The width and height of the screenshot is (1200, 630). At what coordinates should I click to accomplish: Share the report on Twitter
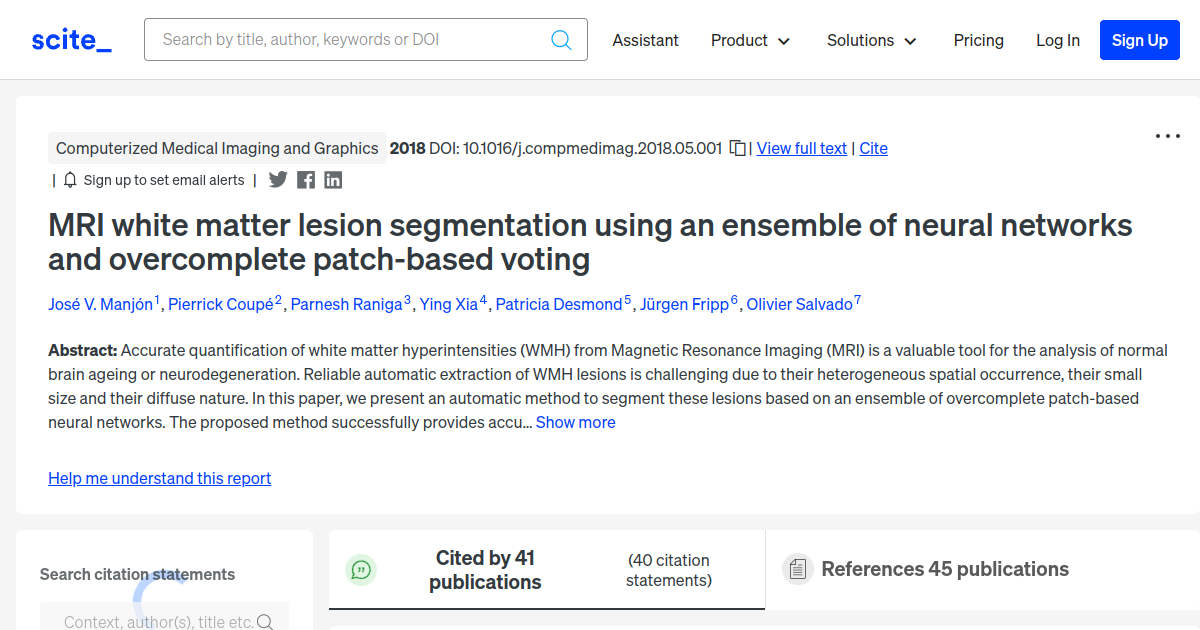point(278,180)
